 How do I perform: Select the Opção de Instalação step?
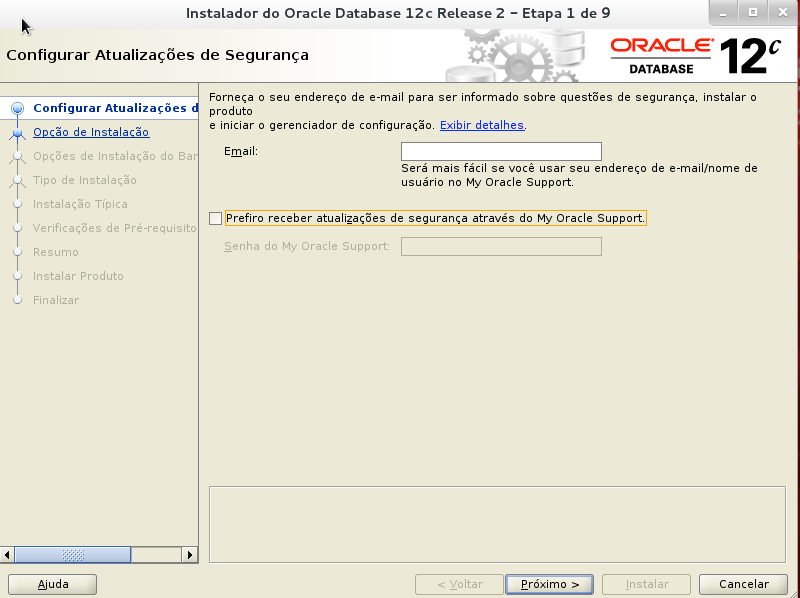[91, 132]
